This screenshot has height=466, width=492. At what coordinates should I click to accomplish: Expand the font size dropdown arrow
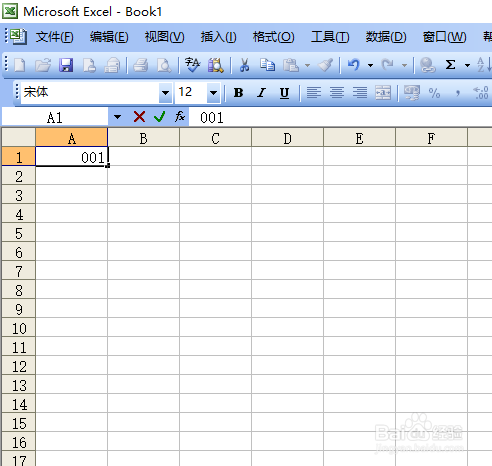tap(213, 92)
